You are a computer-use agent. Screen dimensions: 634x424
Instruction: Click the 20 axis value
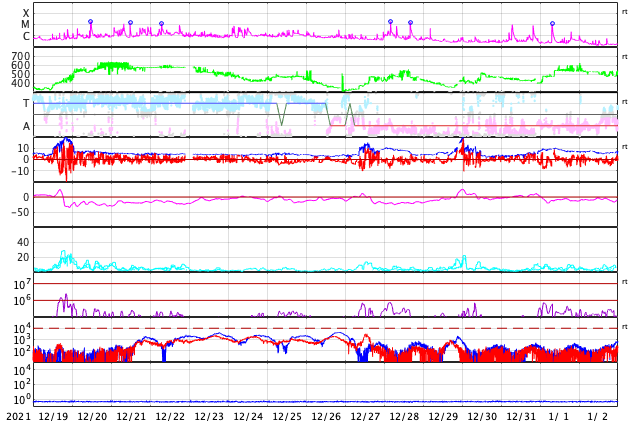pos(23,257)
